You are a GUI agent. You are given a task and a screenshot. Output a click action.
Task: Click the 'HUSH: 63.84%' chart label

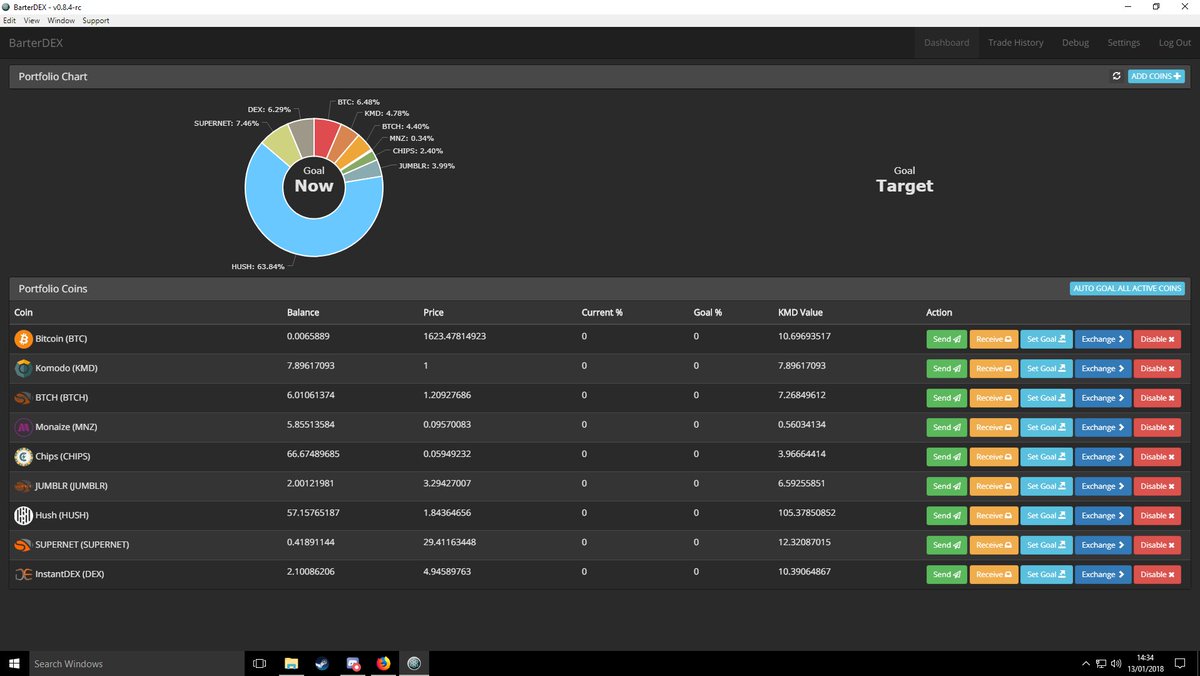click(x=257, y=267)
